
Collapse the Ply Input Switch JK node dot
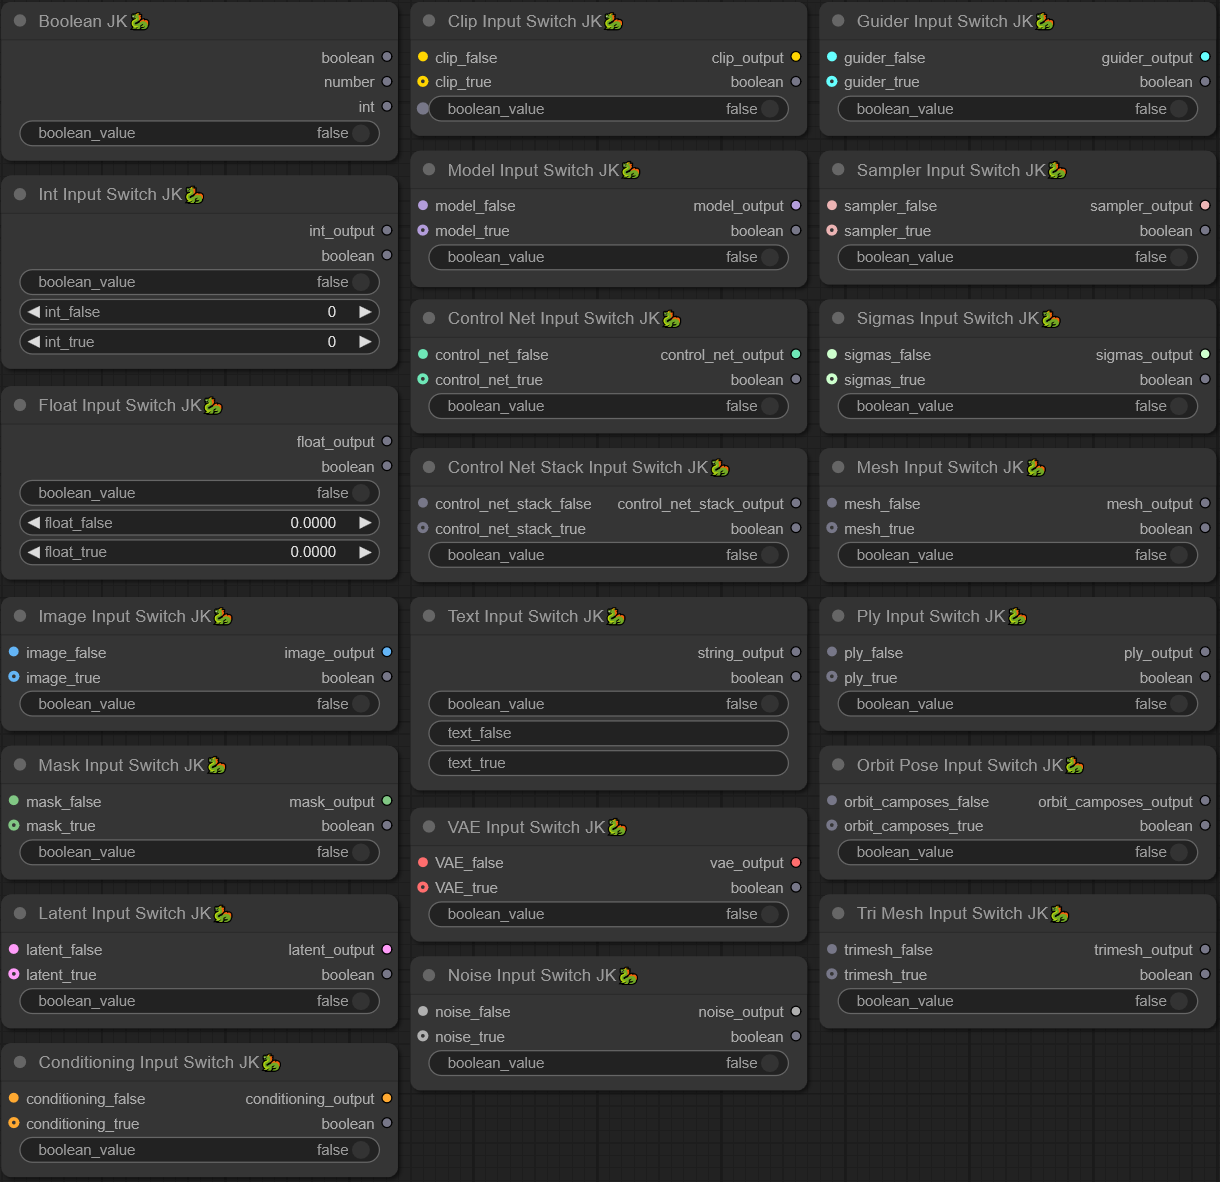(838, 616)
